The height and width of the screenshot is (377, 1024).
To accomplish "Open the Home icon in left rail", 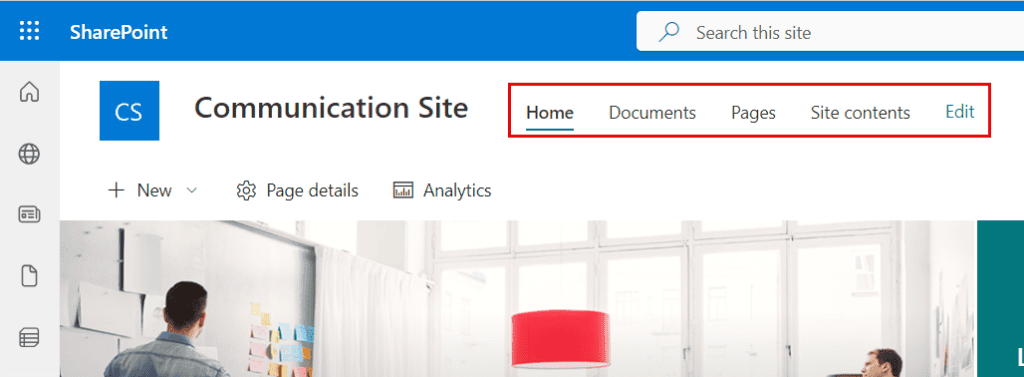I will click(29, 92).
